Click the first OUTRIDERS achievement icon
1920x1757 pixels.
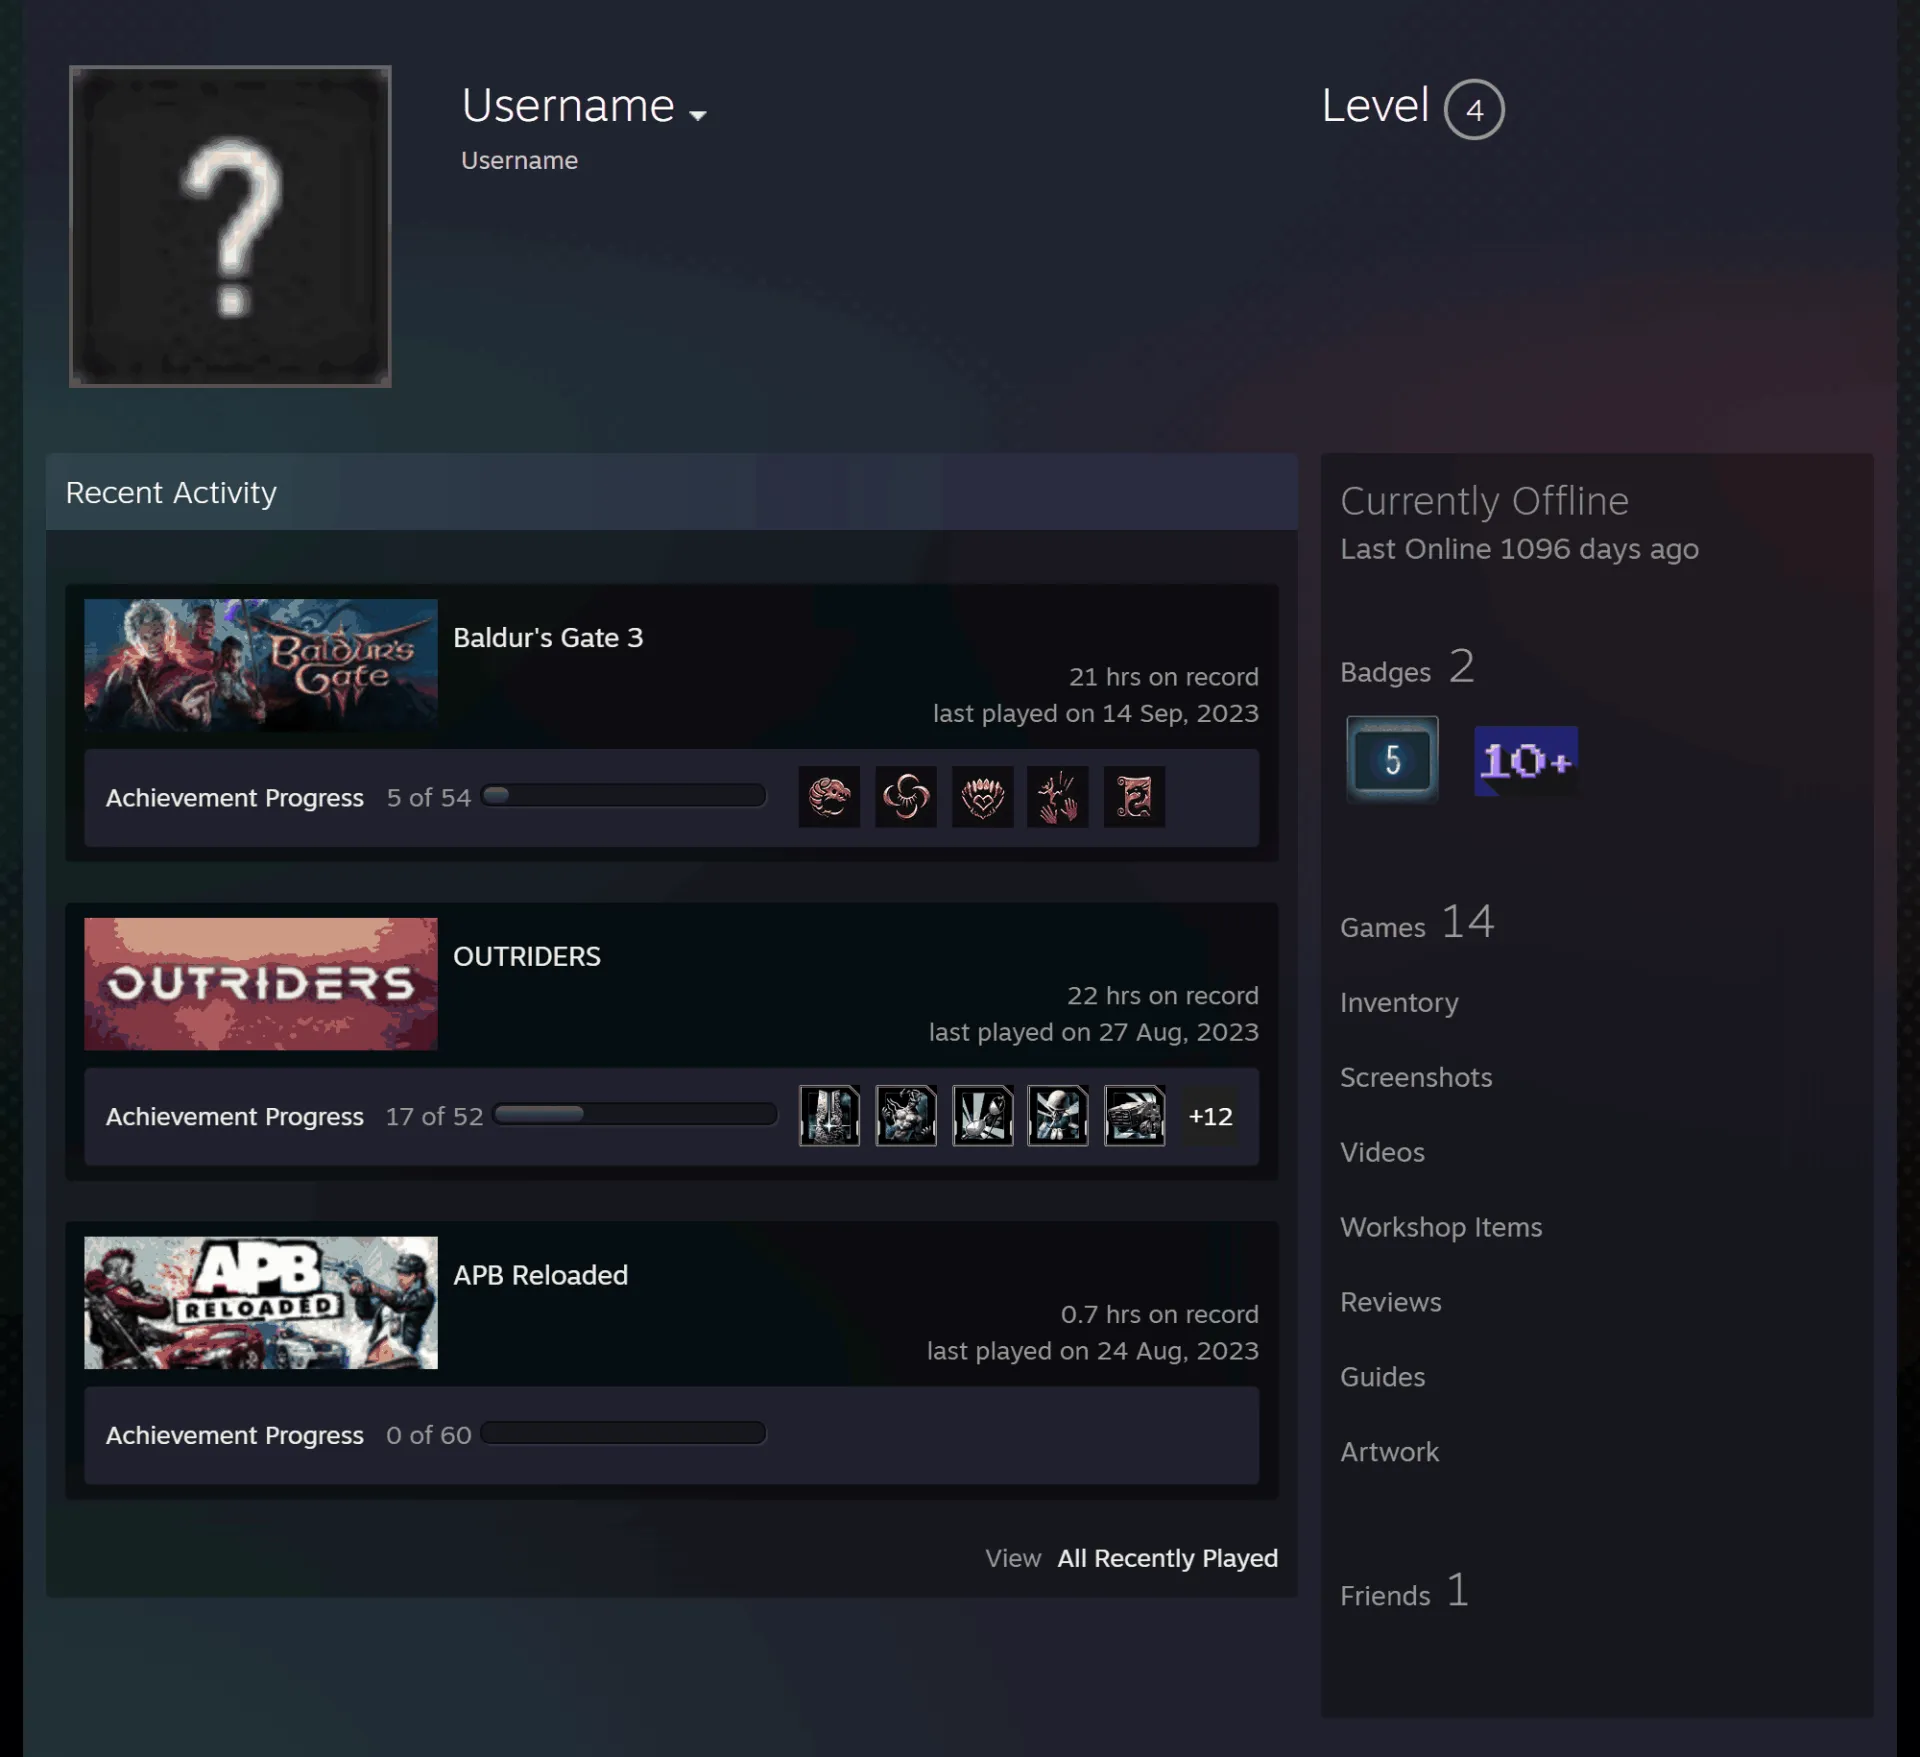pos(829,1115)
